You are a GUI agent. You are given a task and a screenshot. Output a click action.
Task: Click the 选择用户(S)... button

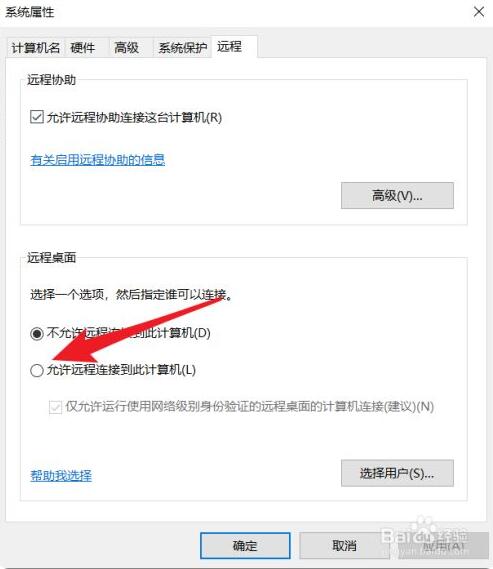tap(397, 473)
